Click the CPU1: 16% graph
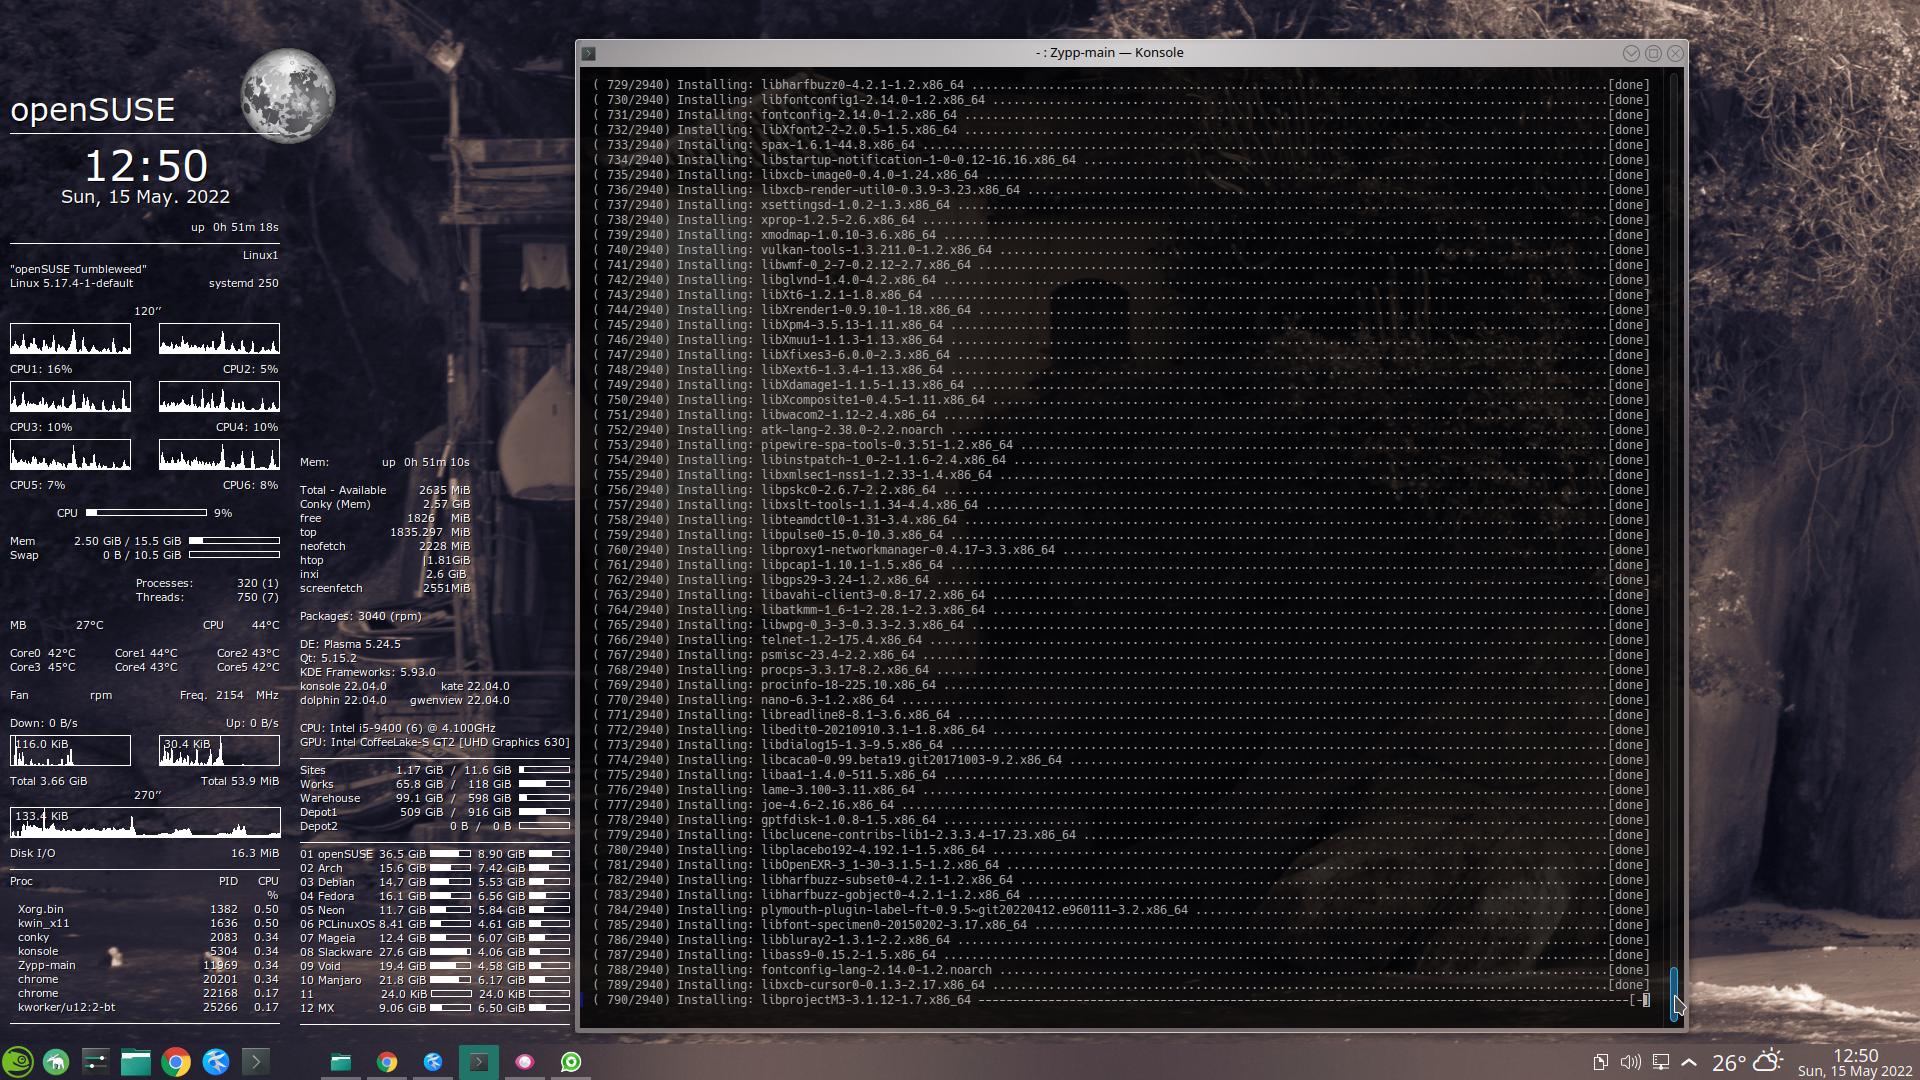The image size is (1920, 1080). [x=70, y=339]
